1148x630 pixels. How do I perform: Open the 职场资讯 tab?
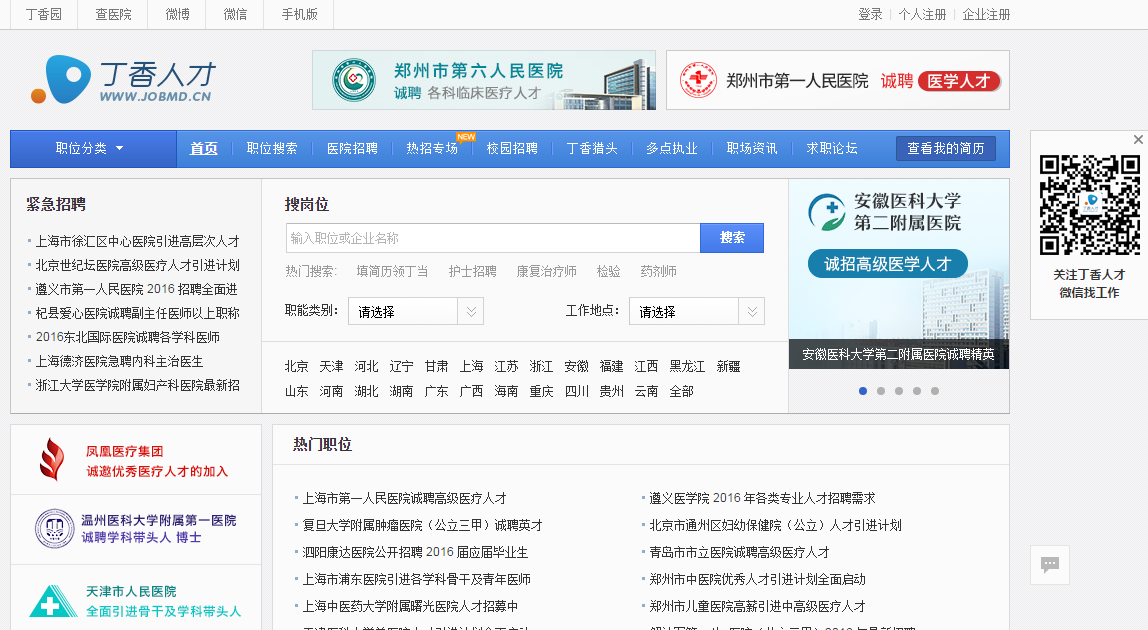(752, 149)
